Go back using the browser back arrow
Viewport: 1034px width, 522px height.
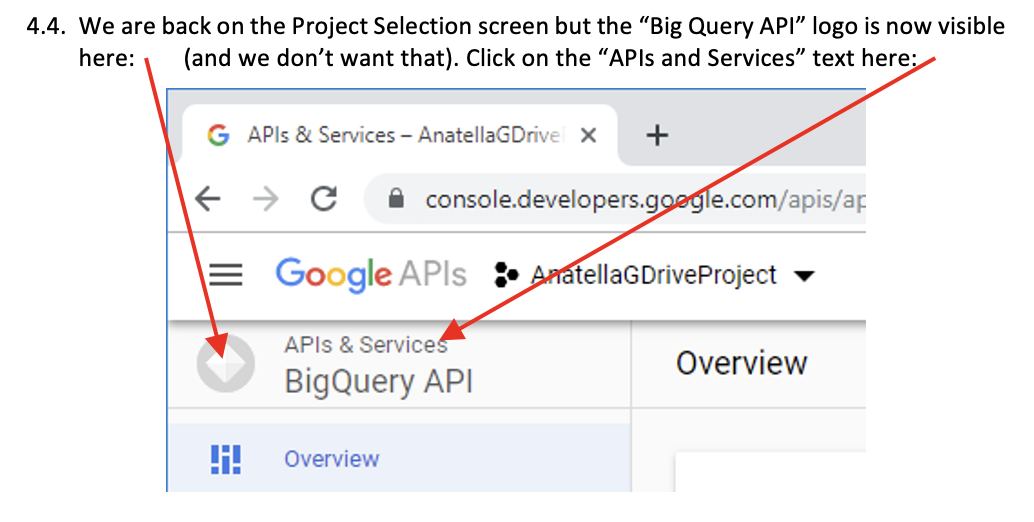[208, 199]
